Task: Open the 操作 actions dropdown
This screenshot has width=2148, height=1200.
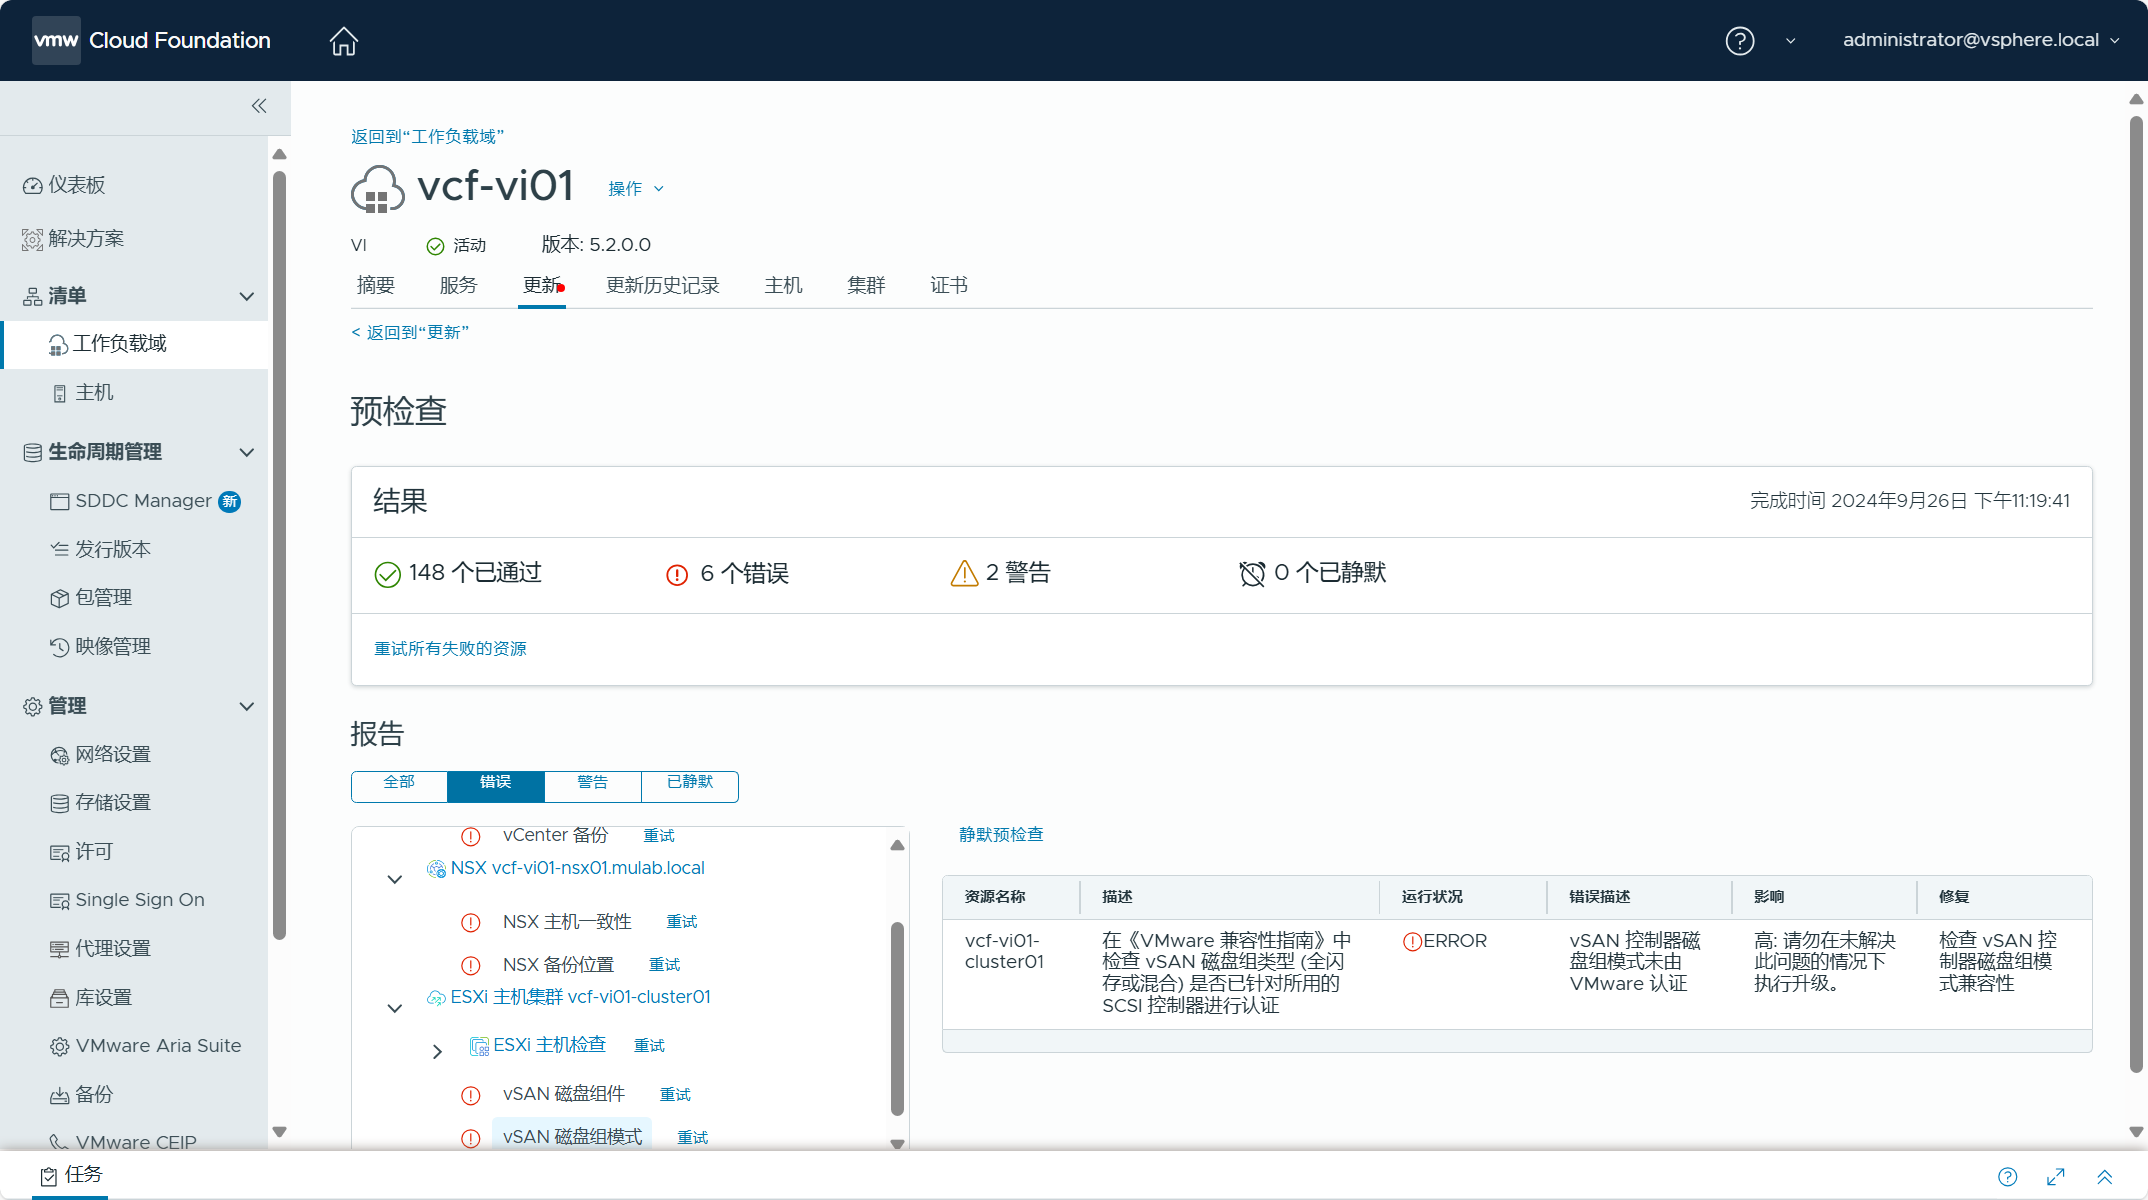Action: (x=636, y=189)
